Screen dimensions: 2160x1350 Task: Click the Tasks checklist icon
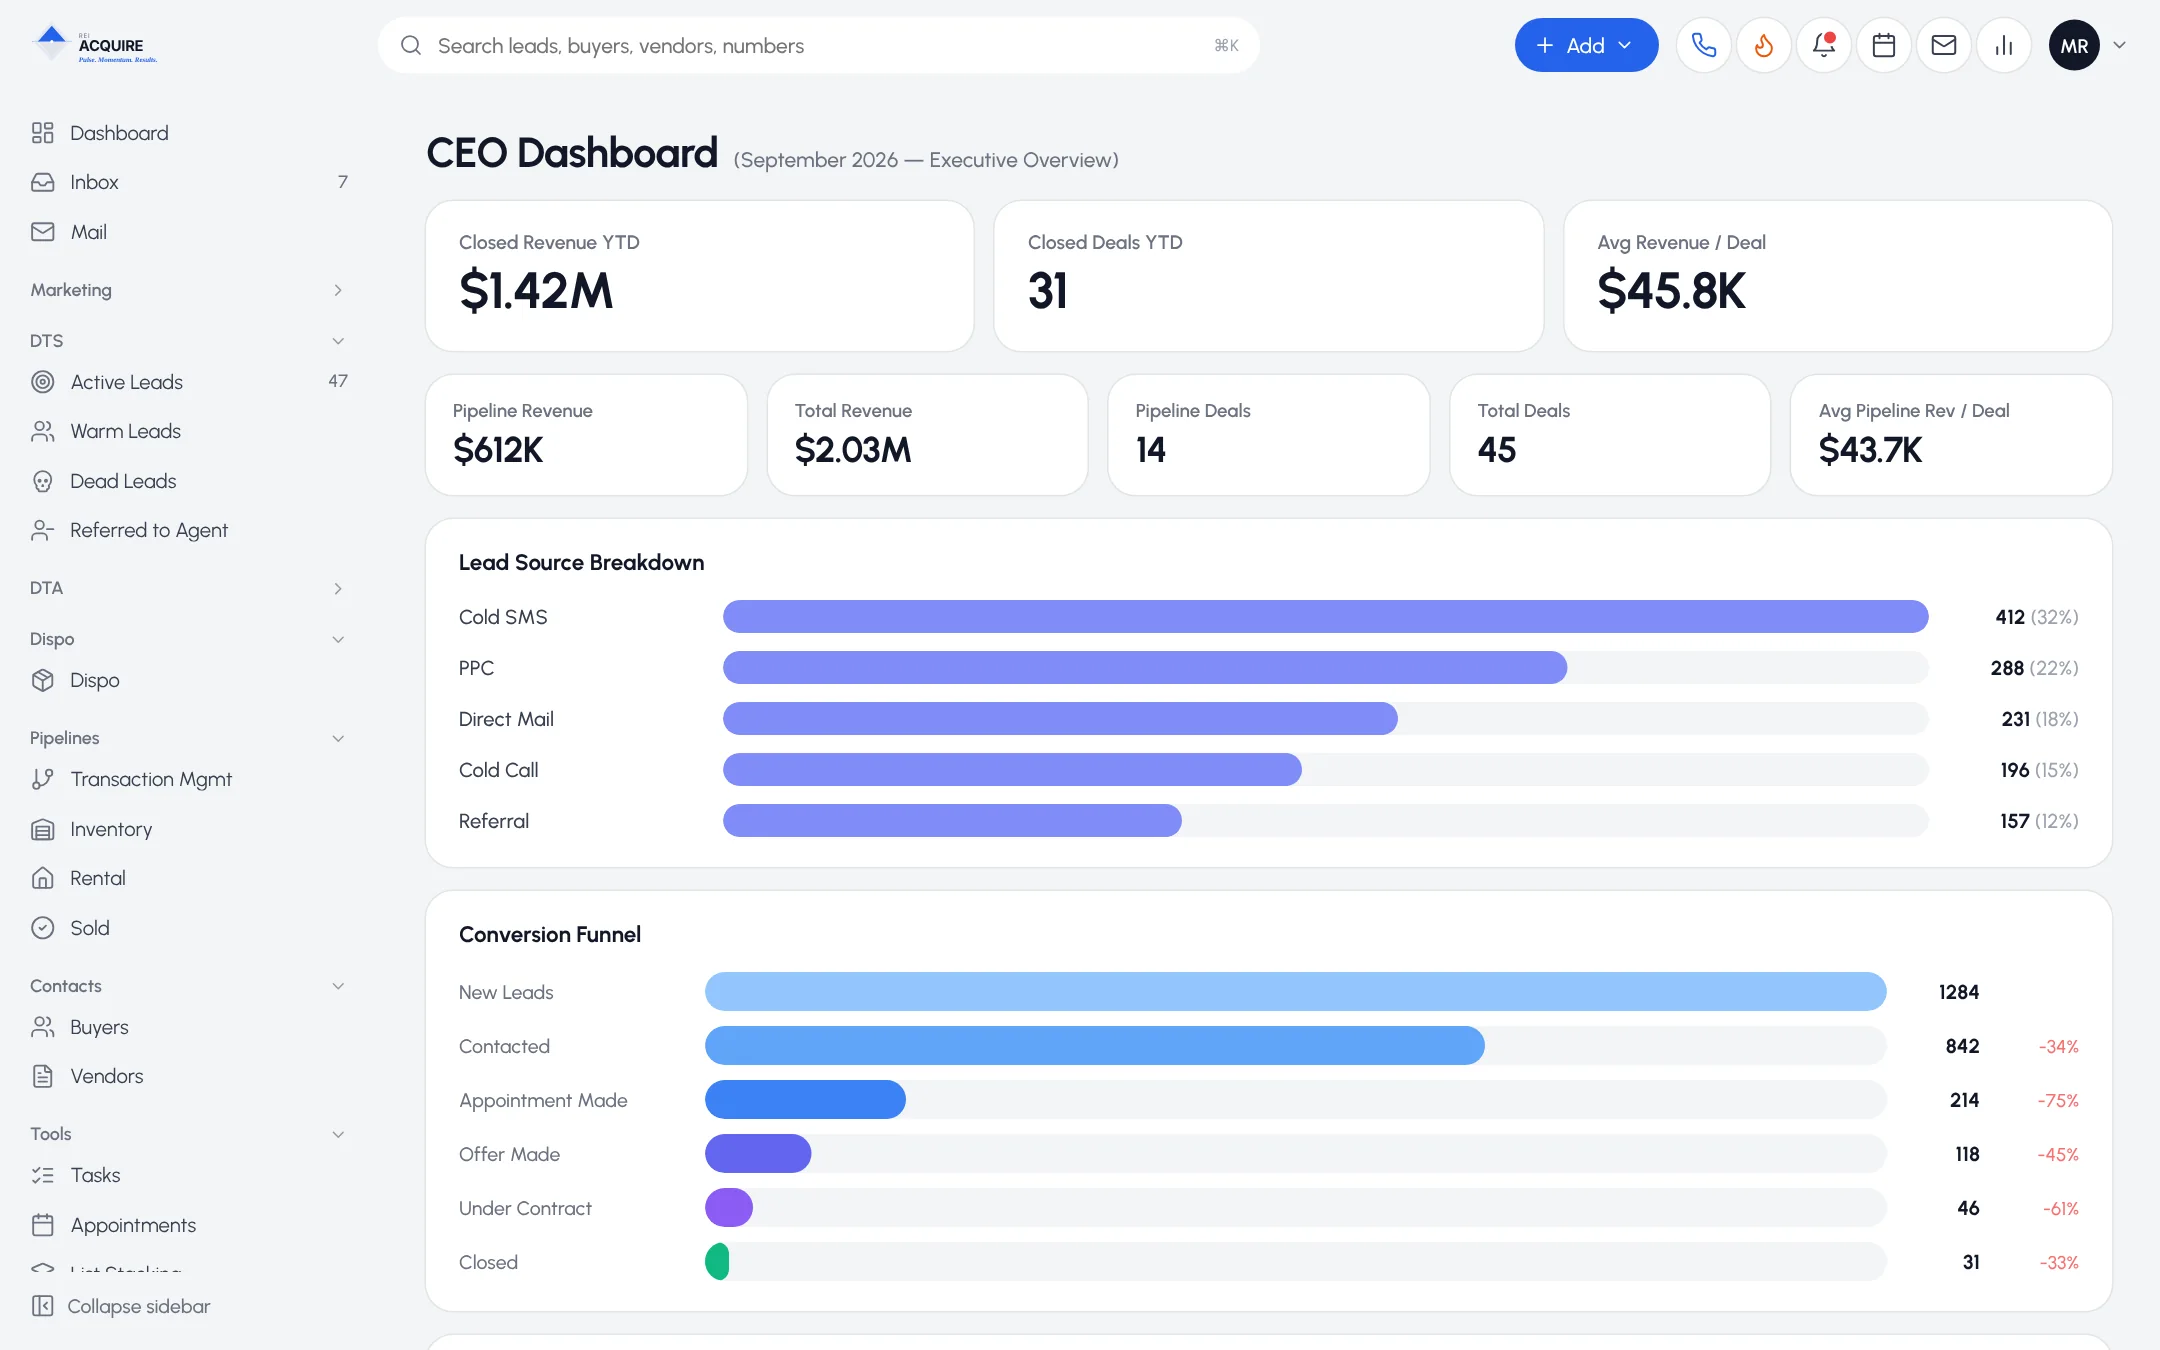(x=42, y=1175)
